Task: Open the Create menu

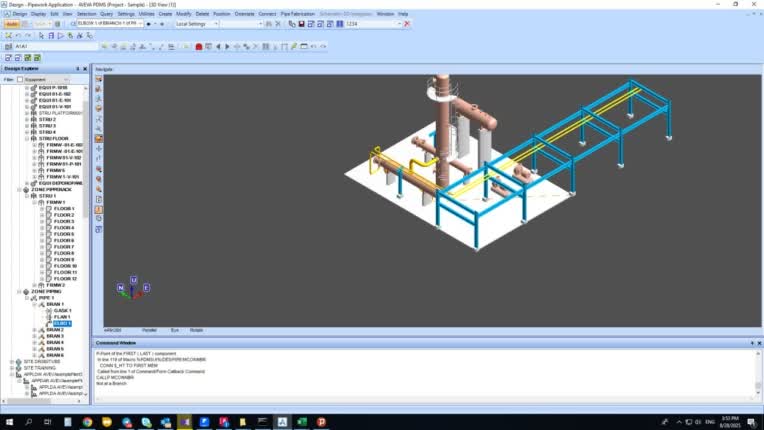Action: pyautogui.click(x=165, y=14)
